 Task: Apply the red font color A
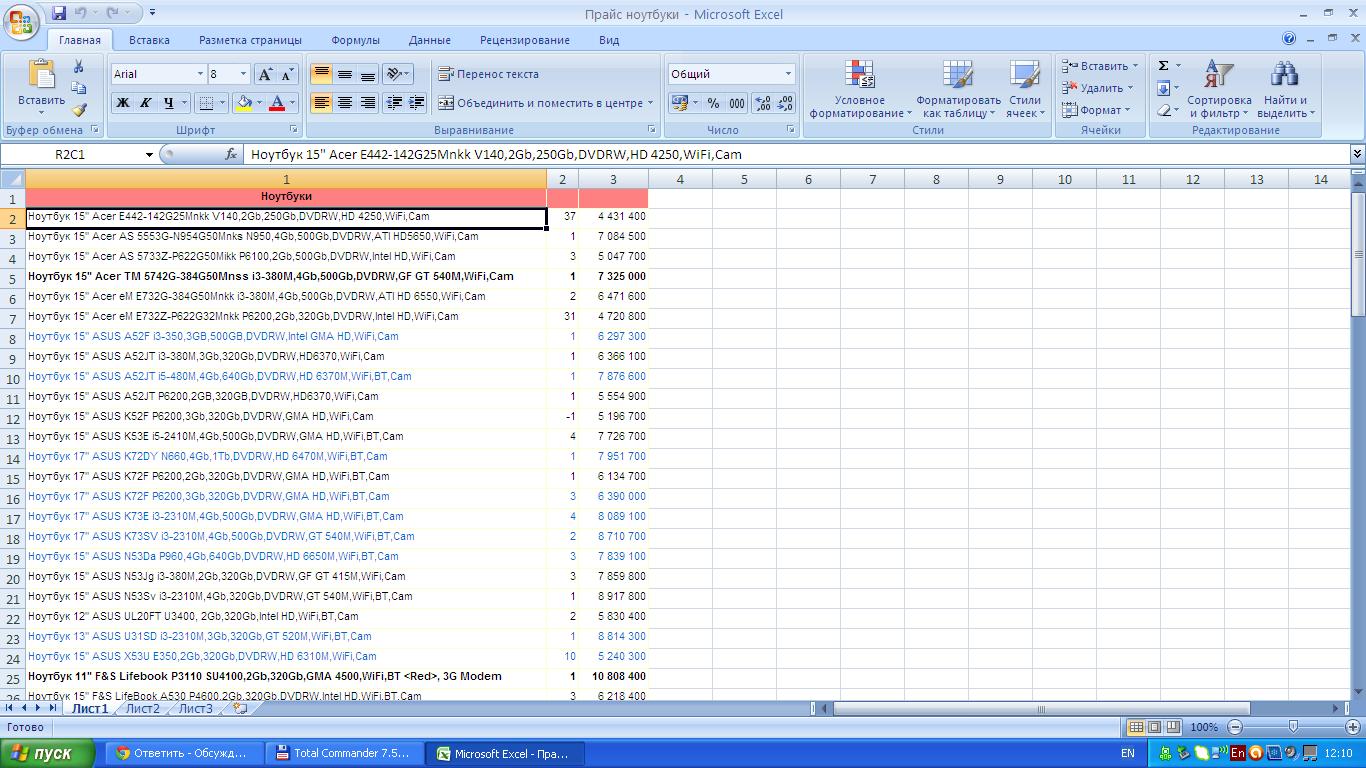[x=277, y=103]
